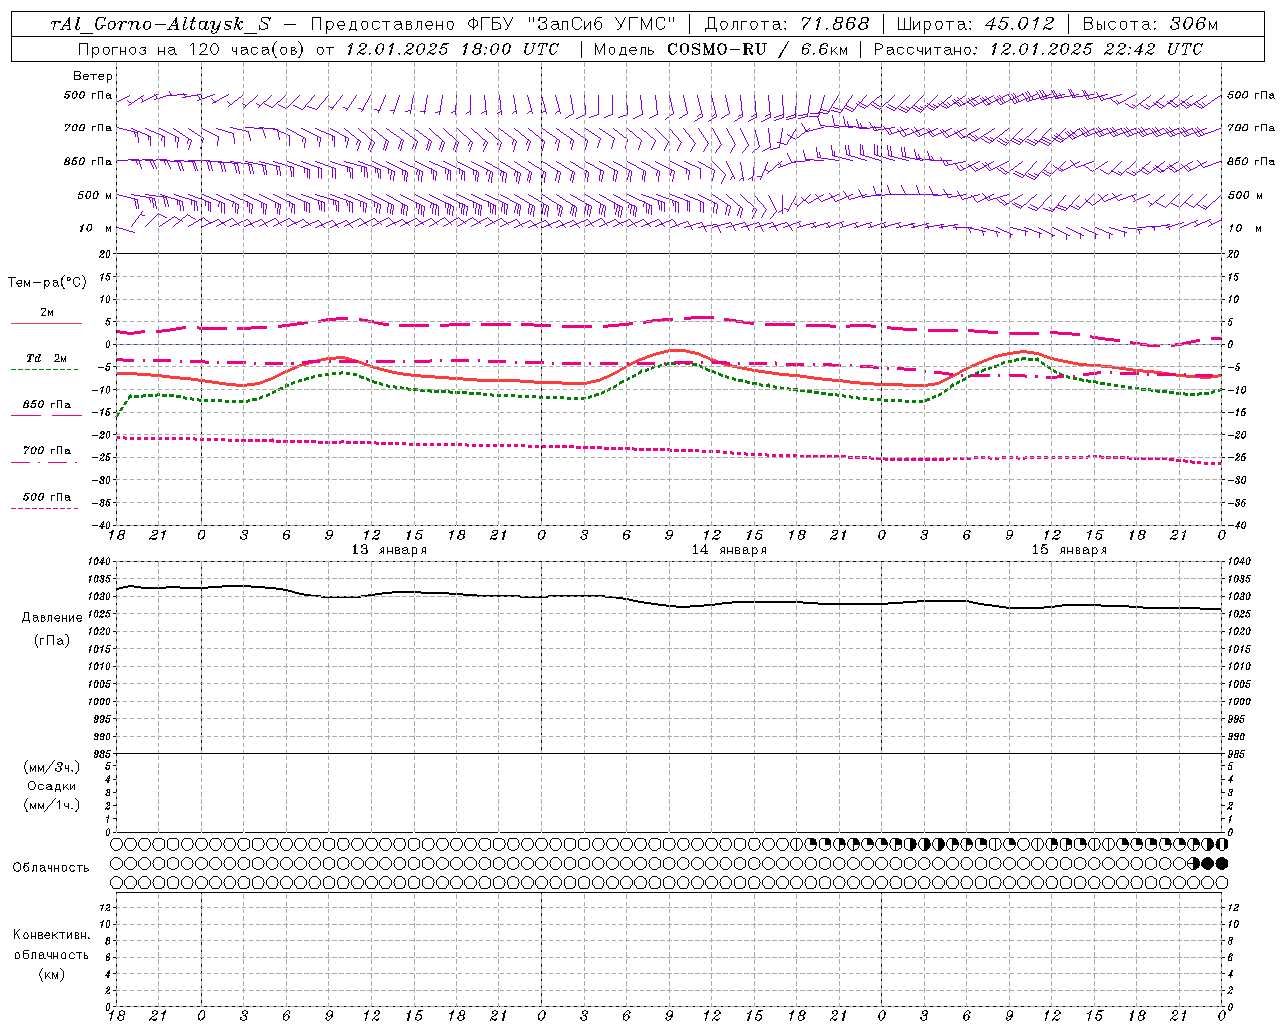Screen dimensions: 1280x1024
Task: Click the station title rAl_Gorno-Altaysk_S
Action: pyautogui.click(x=160, y=24)
